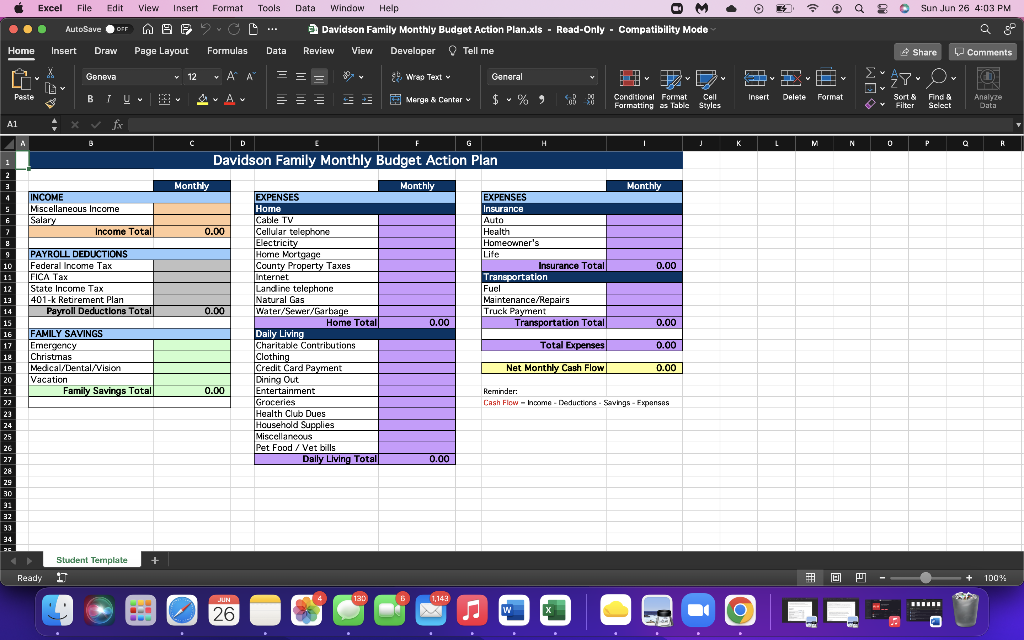Click the Delete cells icon

791,78
